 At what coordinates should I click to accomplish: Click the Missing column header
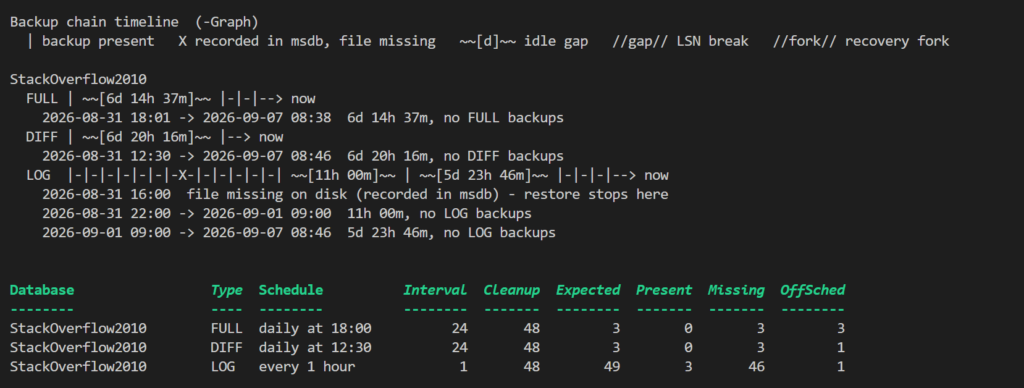(736, 290)
